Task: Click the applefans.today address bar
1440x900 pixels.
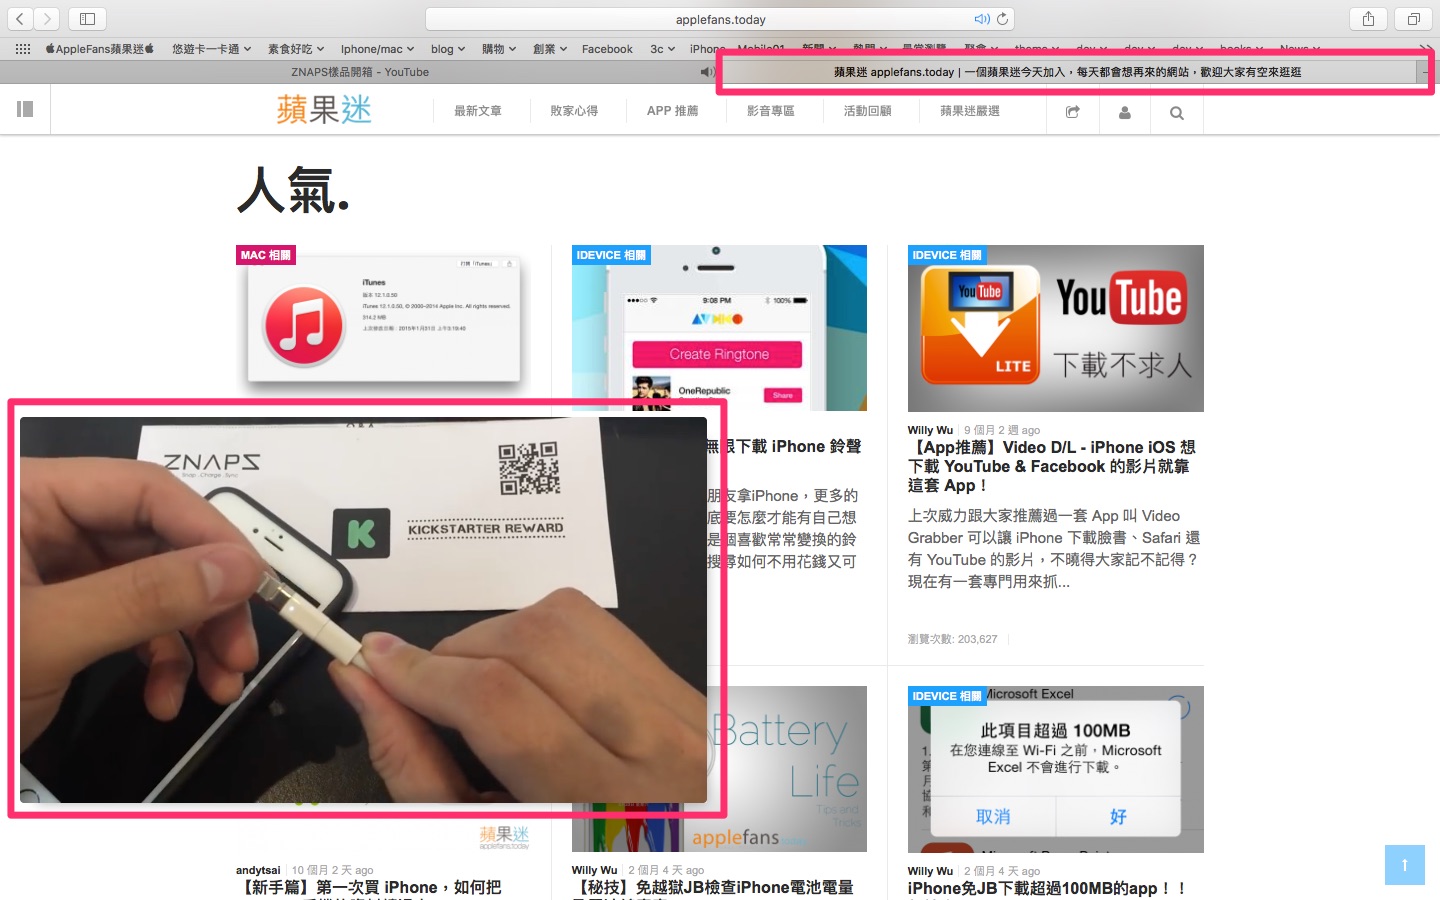Action: (720, 19)
